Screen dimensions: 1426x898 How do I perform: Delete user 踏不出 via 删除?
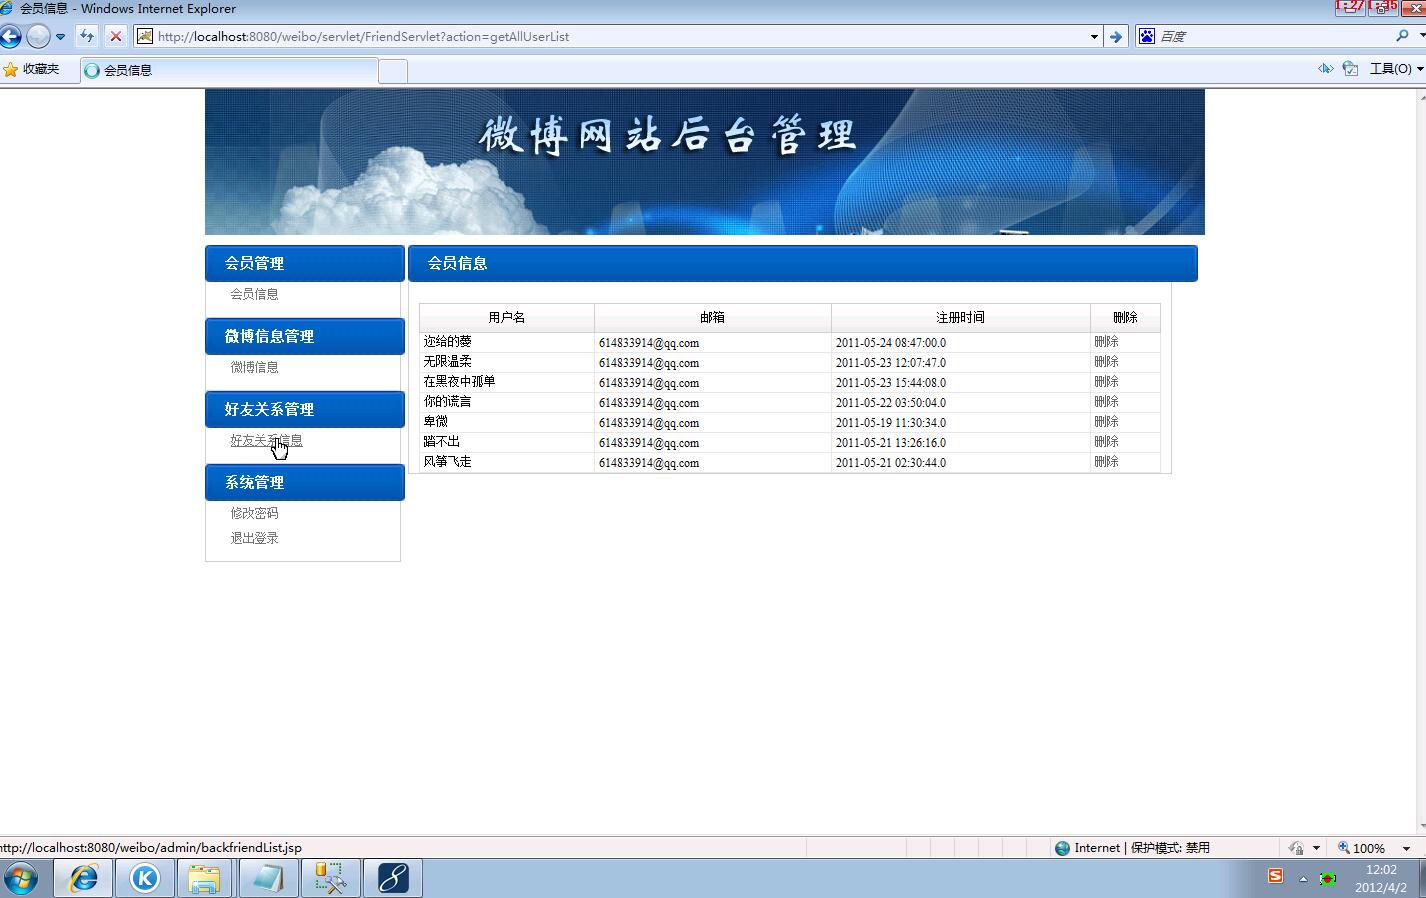1106,442
